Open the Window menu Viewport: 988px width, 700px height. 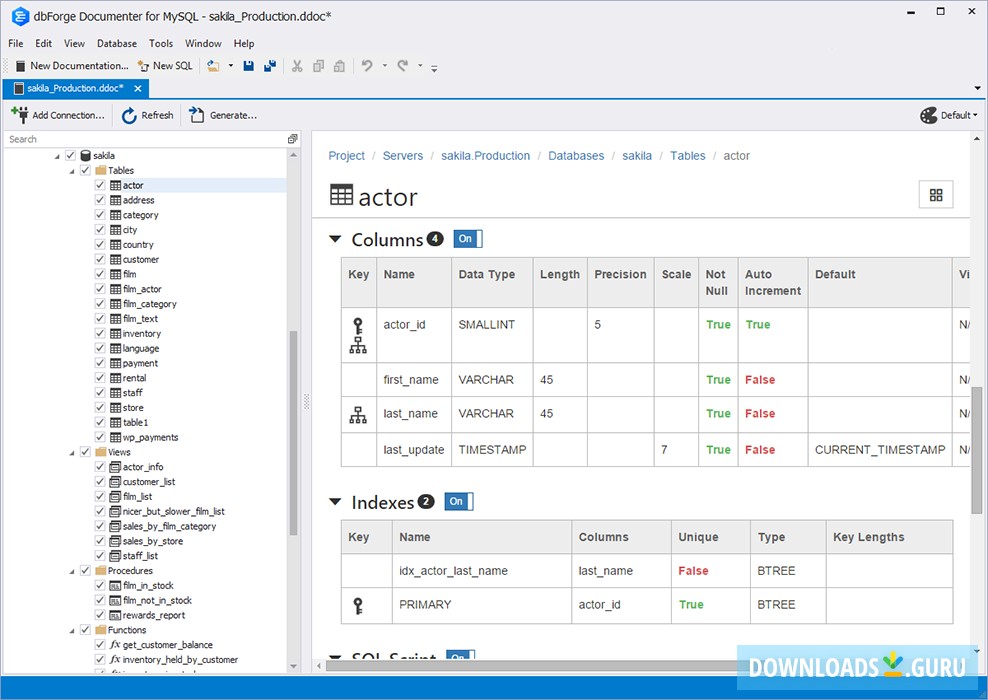tap(203, 43)
